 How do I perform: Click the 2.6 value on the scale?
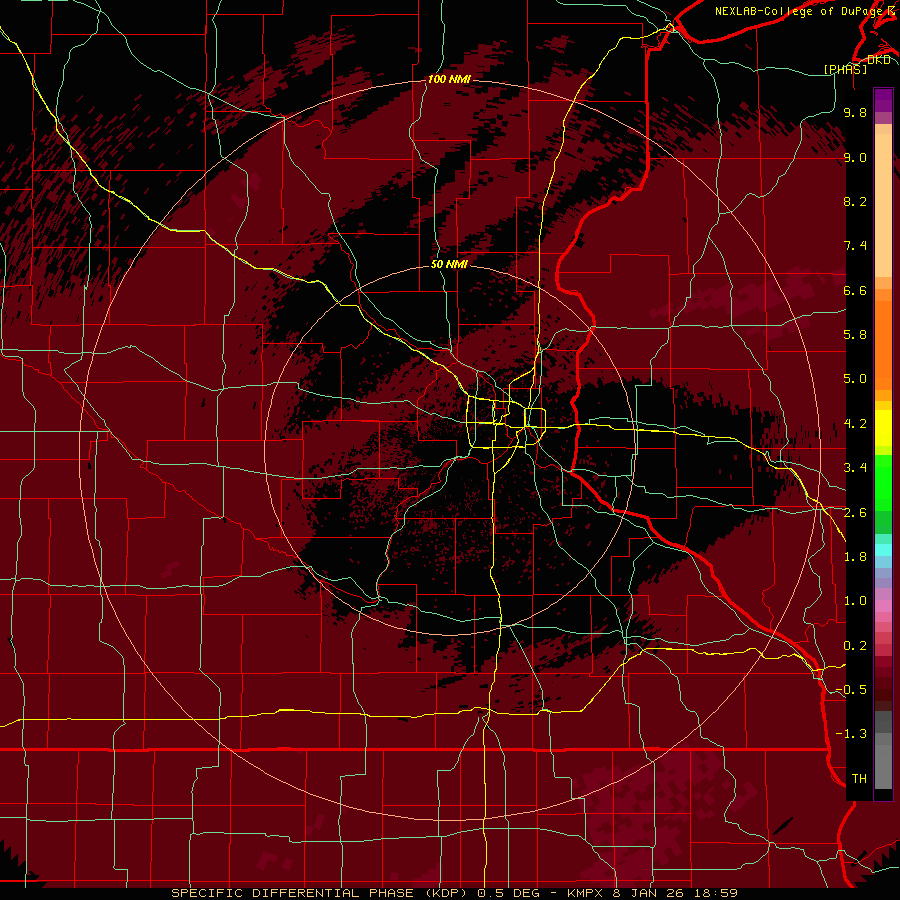tap(855, 513)
